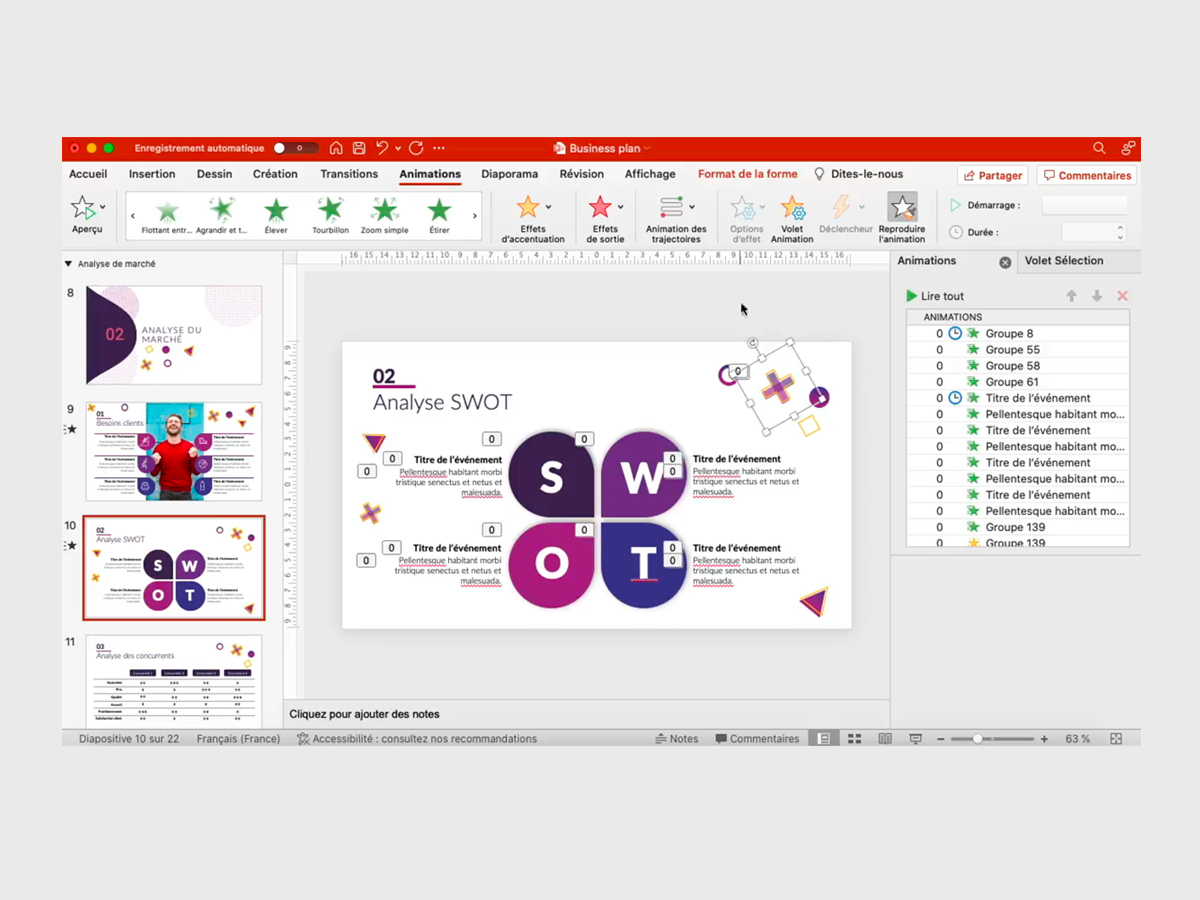Viewport: 1200px width, 900px height.
Task: Toggle the Notes pane in status bar
Action: pyautogui.click(x=677, y=739)
